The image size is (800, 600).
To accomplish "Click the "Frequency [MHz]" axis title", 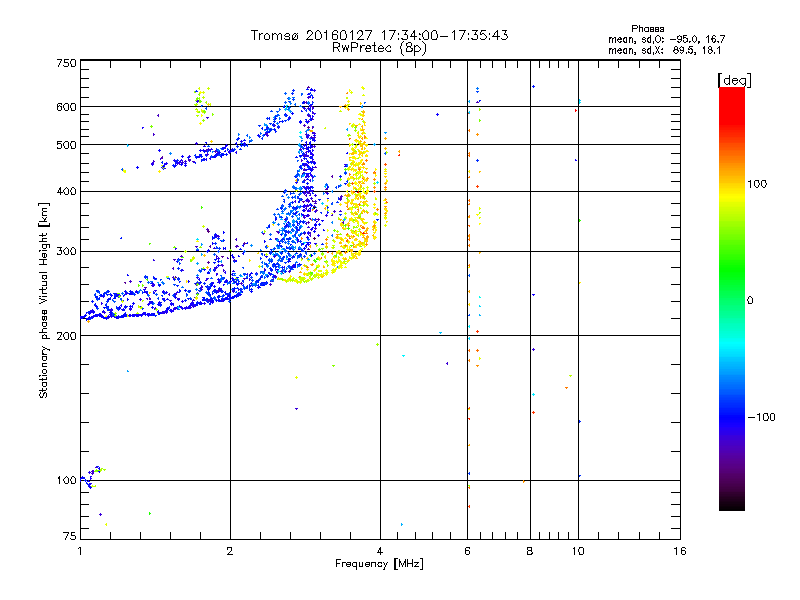I will (x=379, y=564).
